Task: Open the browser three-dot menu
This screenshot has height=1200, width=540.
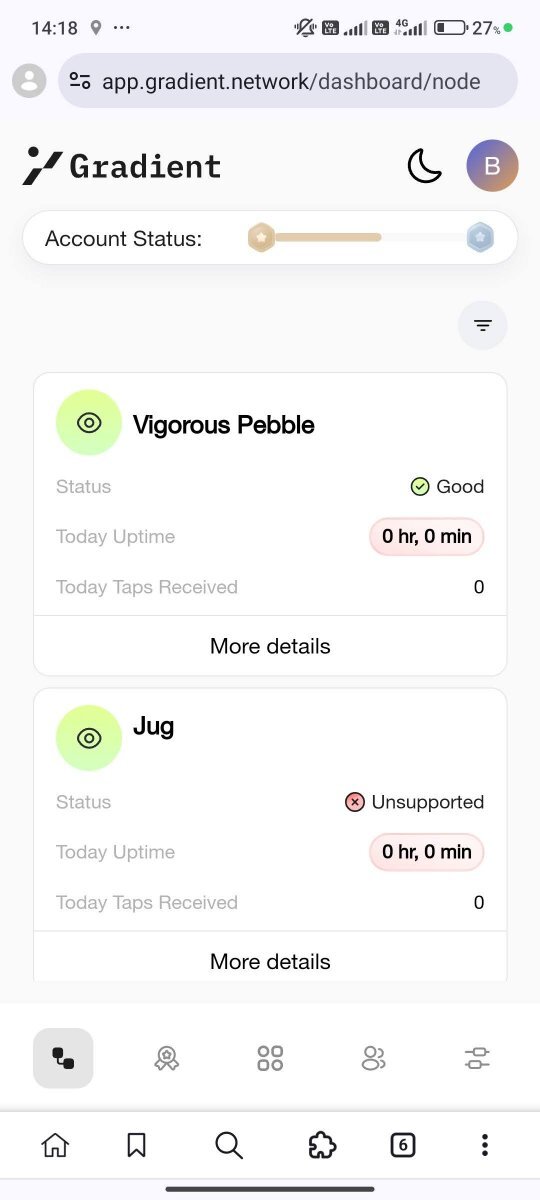Action: click(x=484, y=1145)
